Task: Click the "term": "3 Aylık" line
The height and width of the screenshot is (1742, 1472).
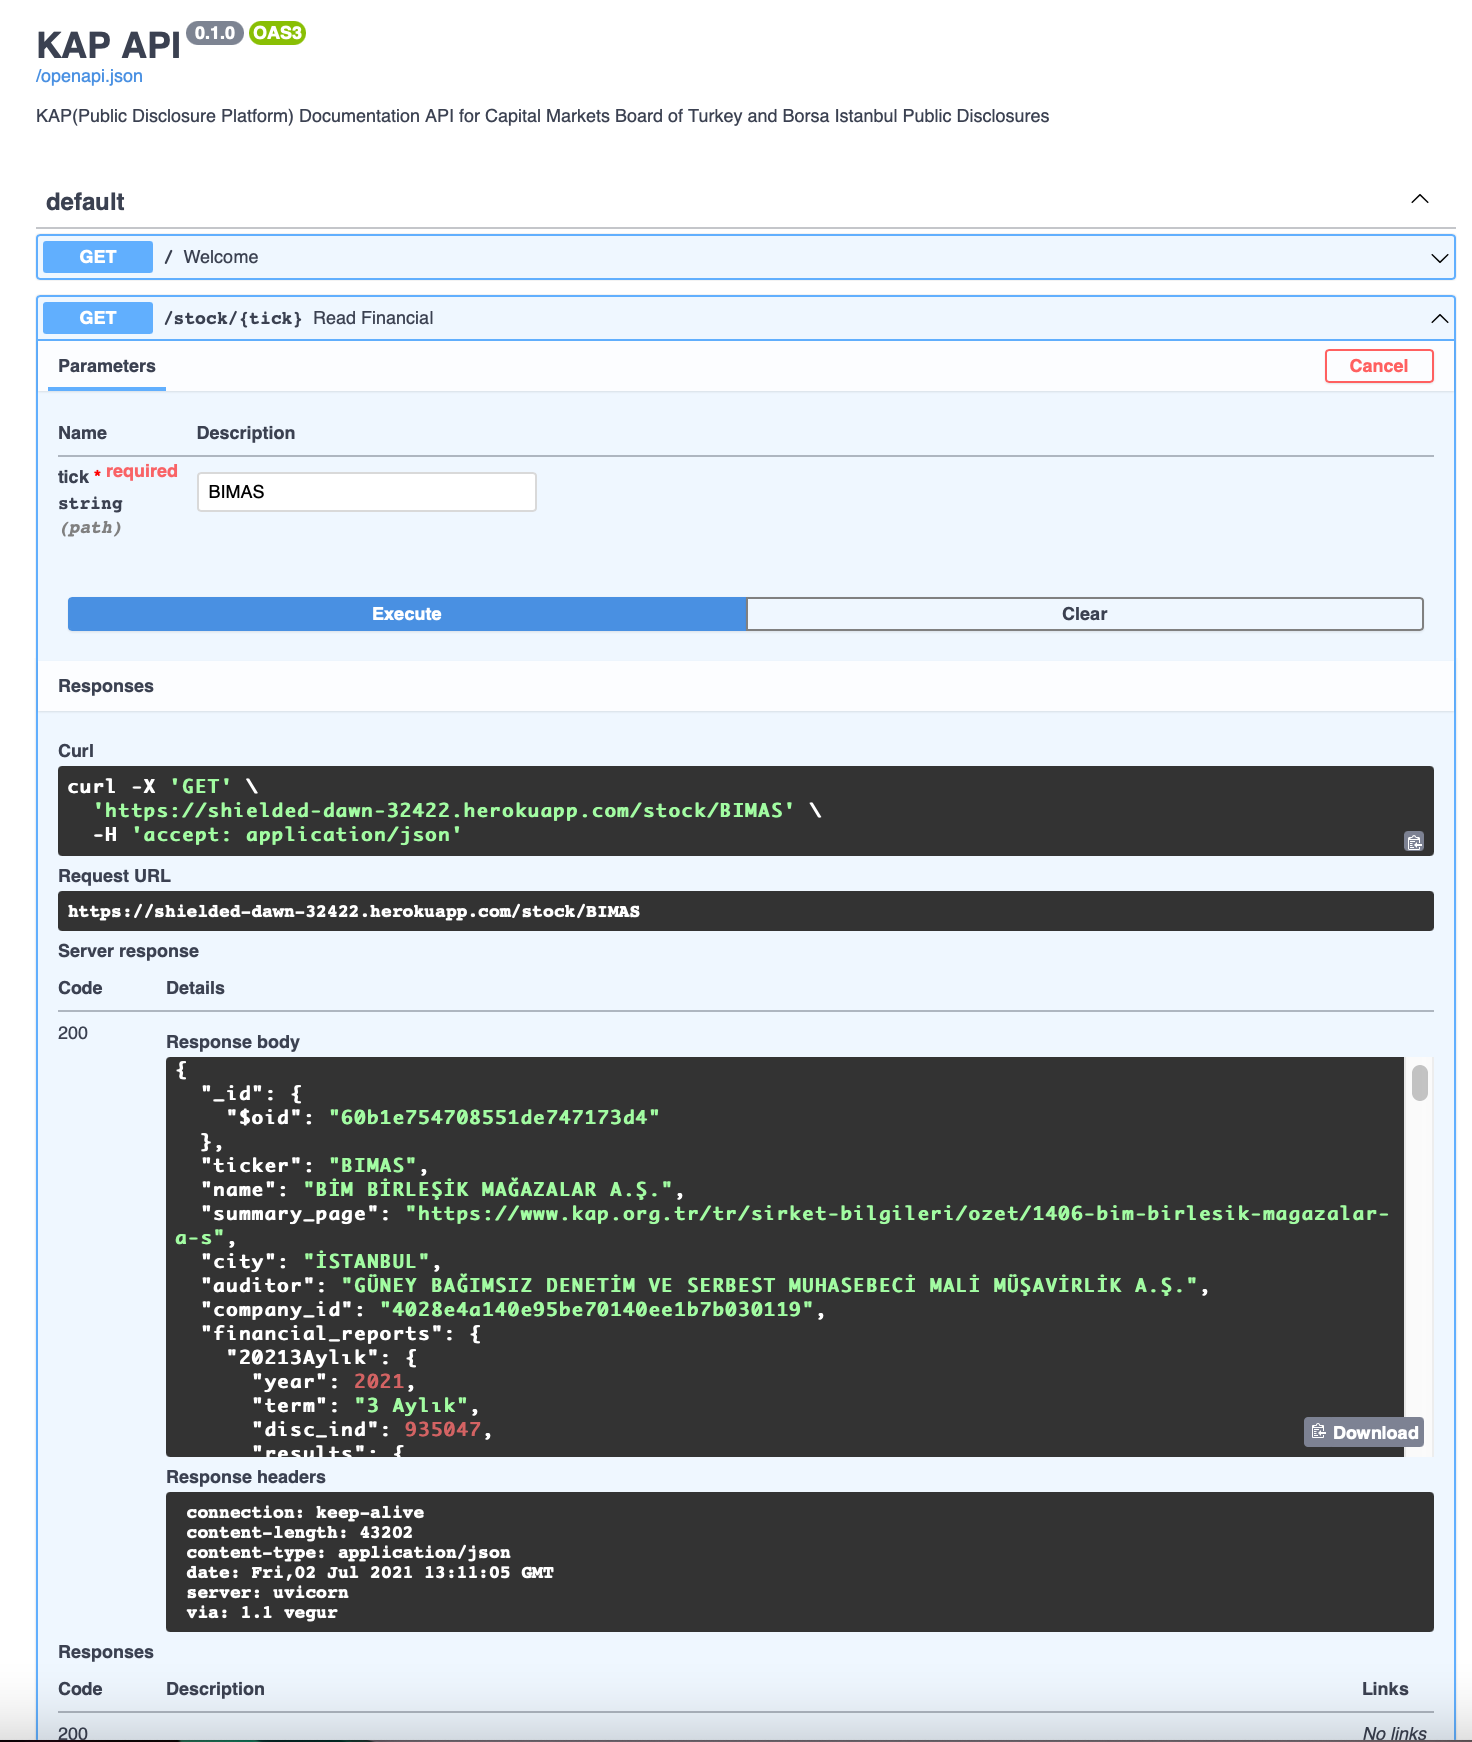Action: coord(366,1405)
